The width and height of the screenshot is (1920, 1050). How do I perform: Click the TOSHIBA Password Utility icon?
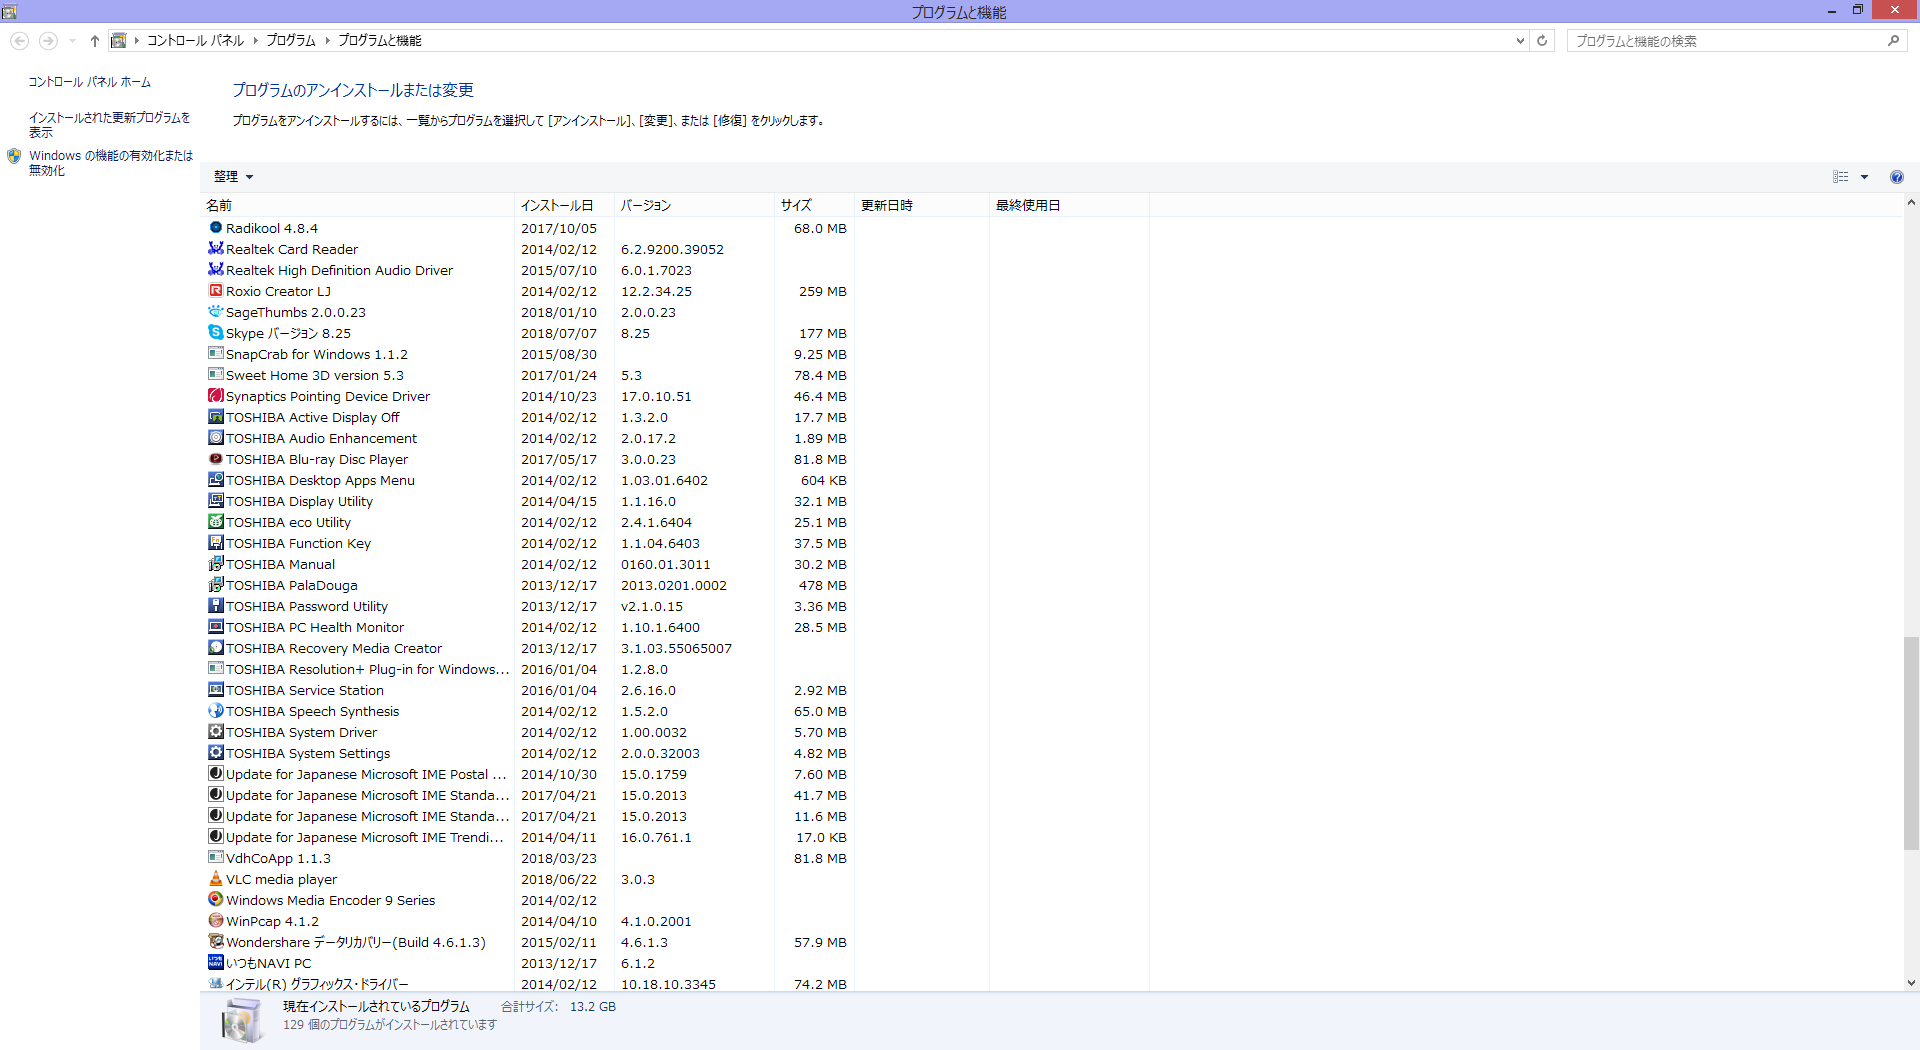point(215,606)
